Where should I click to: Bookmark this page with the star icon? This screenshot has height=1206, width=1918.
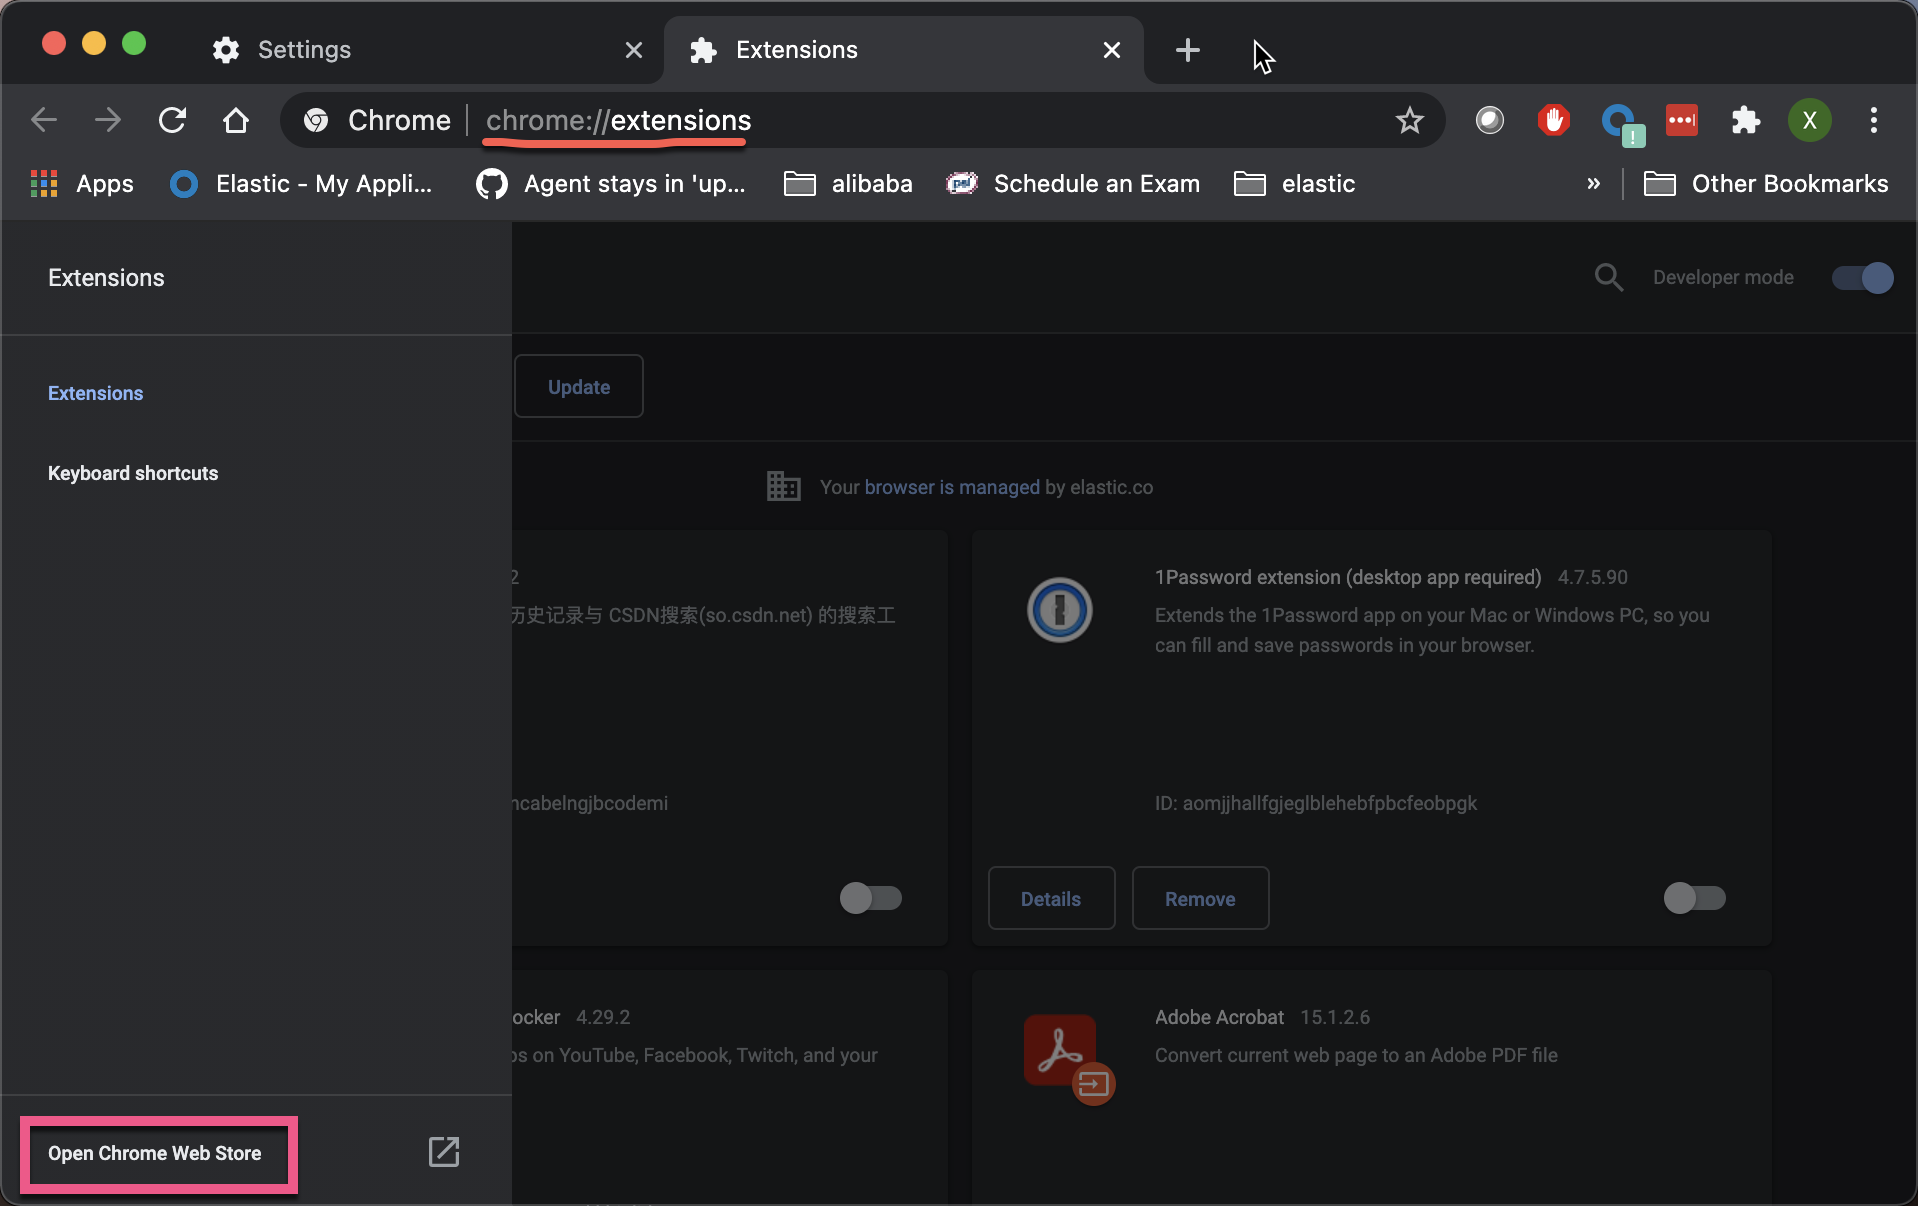point(1410,120)
